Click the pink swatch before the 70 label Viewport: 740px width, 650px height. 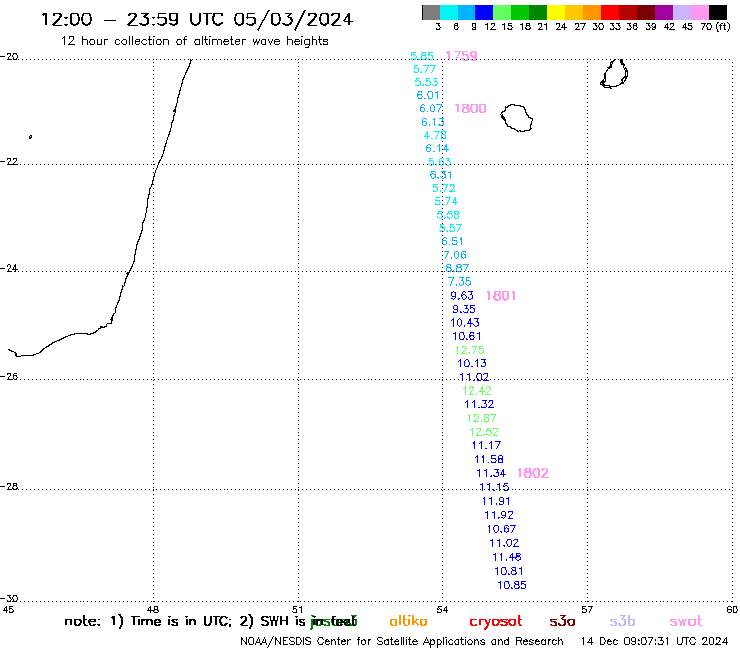(699, 12)
